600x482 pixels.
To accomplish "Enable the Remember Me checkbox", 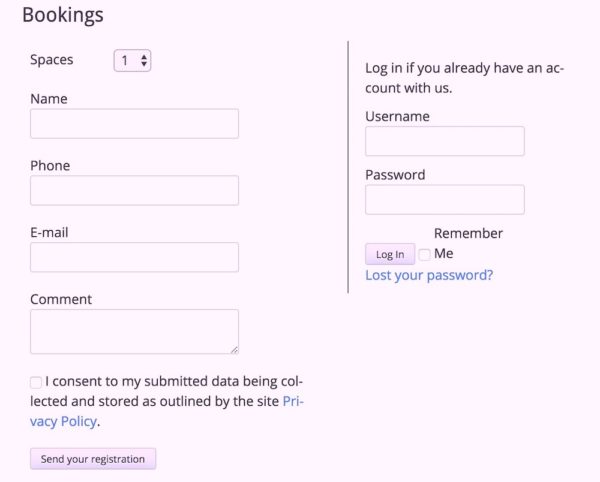I will pyautogui.click(x=425, y=254).
